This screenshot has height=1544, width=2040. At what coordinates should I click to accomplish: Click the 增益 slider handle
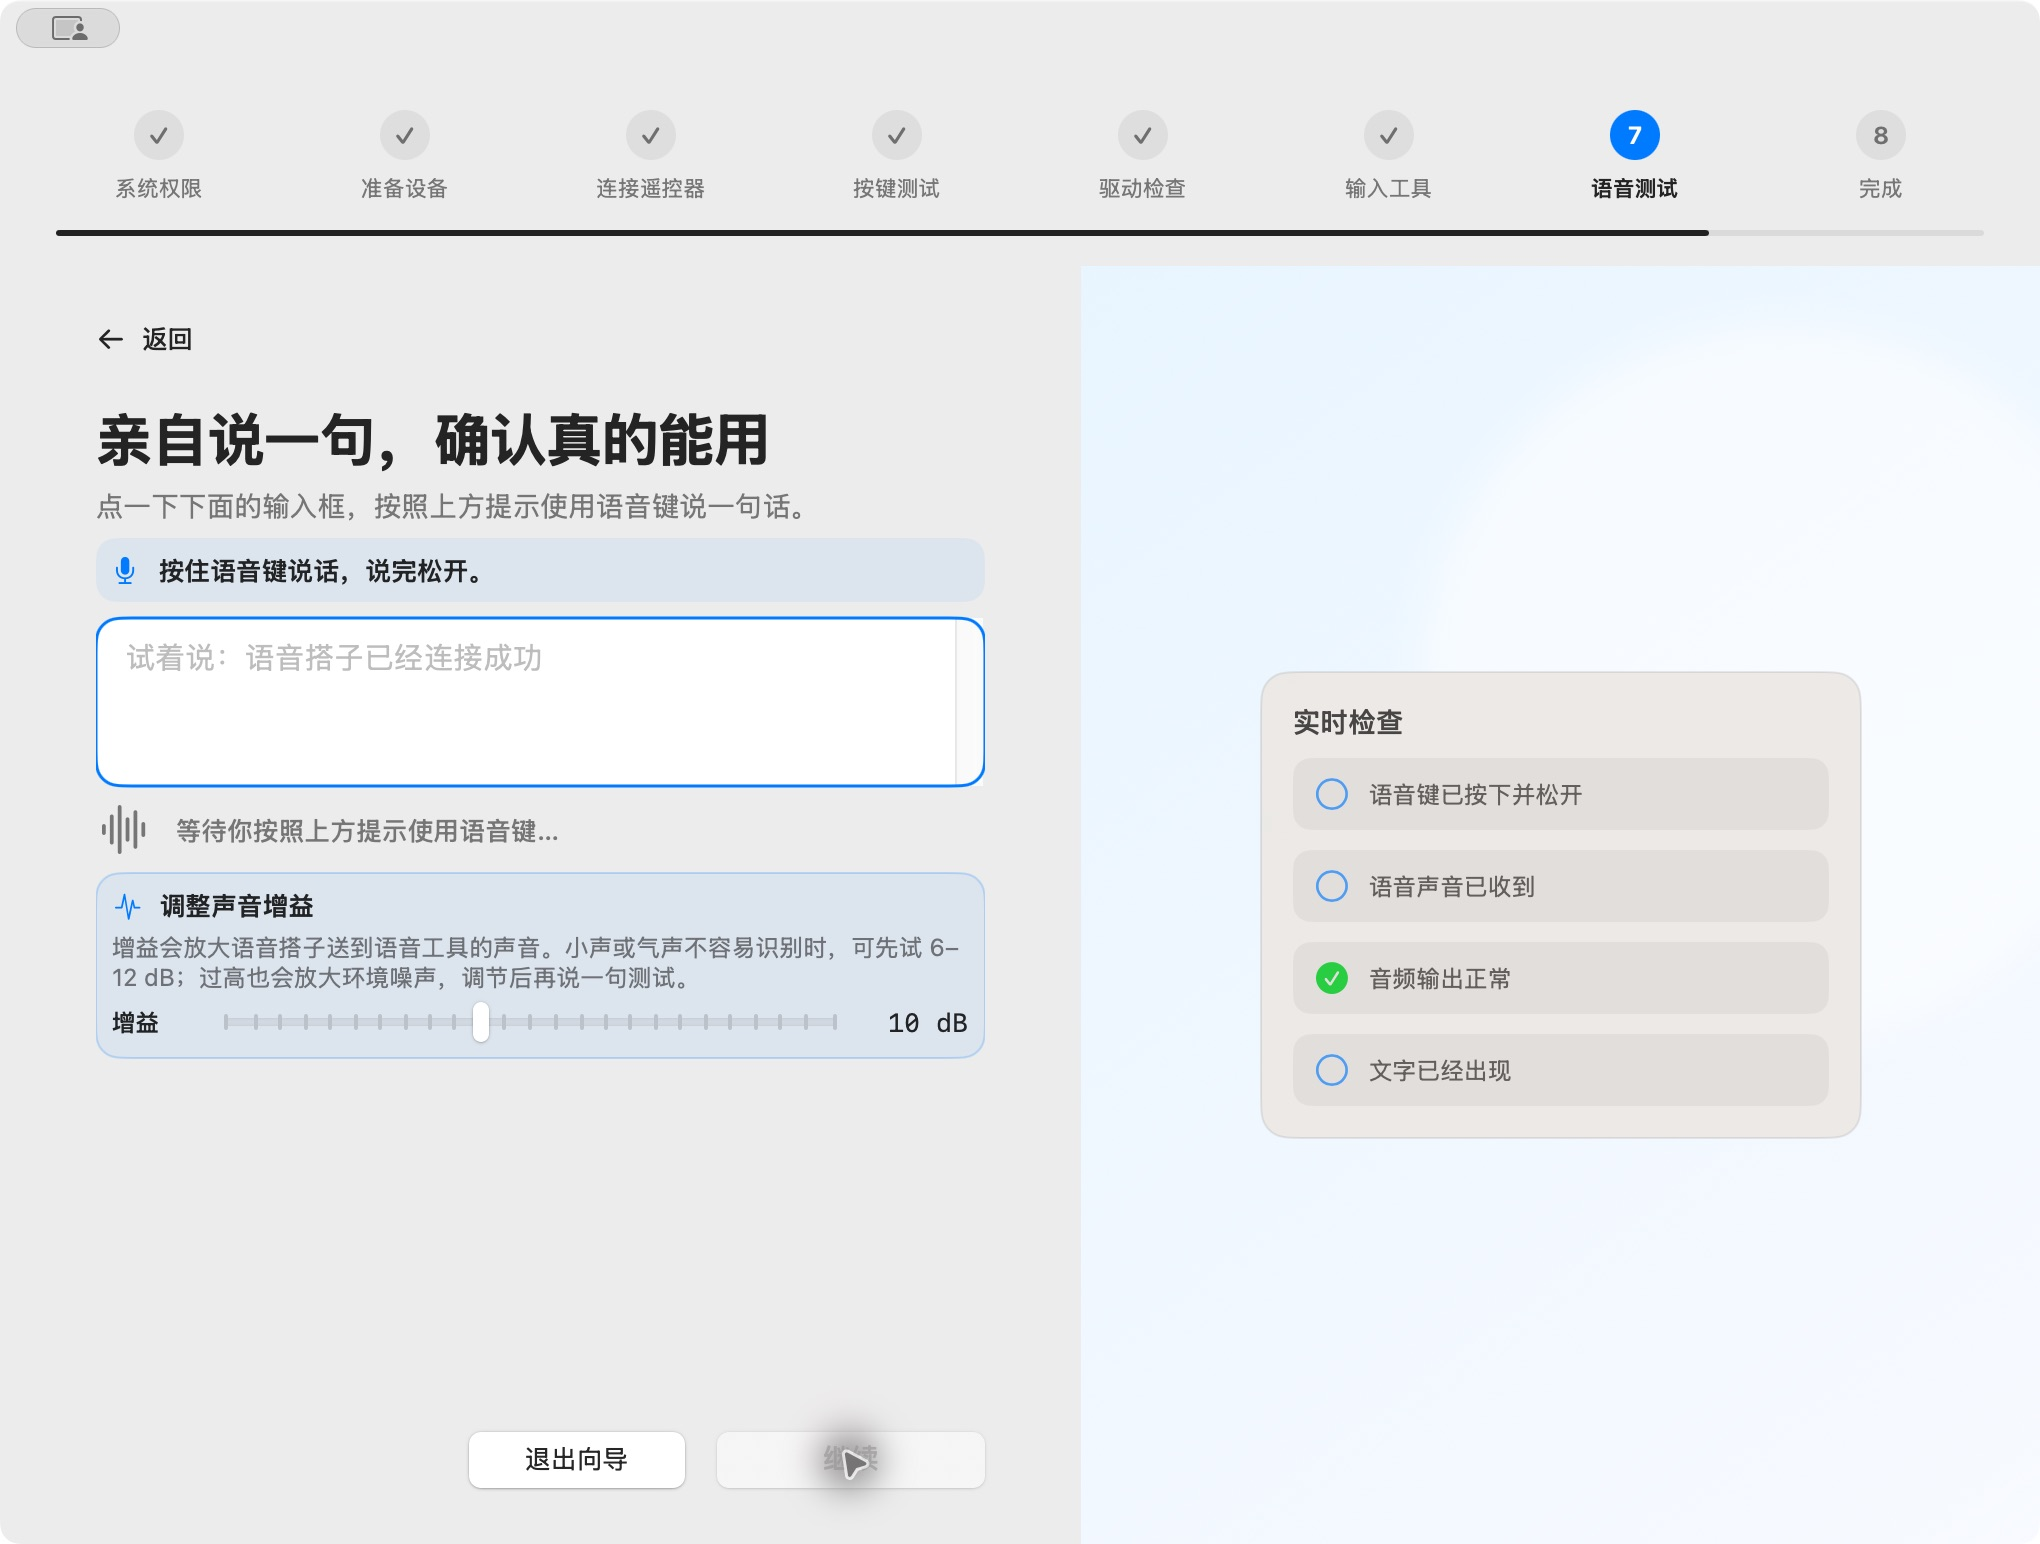click(481, 1022)
